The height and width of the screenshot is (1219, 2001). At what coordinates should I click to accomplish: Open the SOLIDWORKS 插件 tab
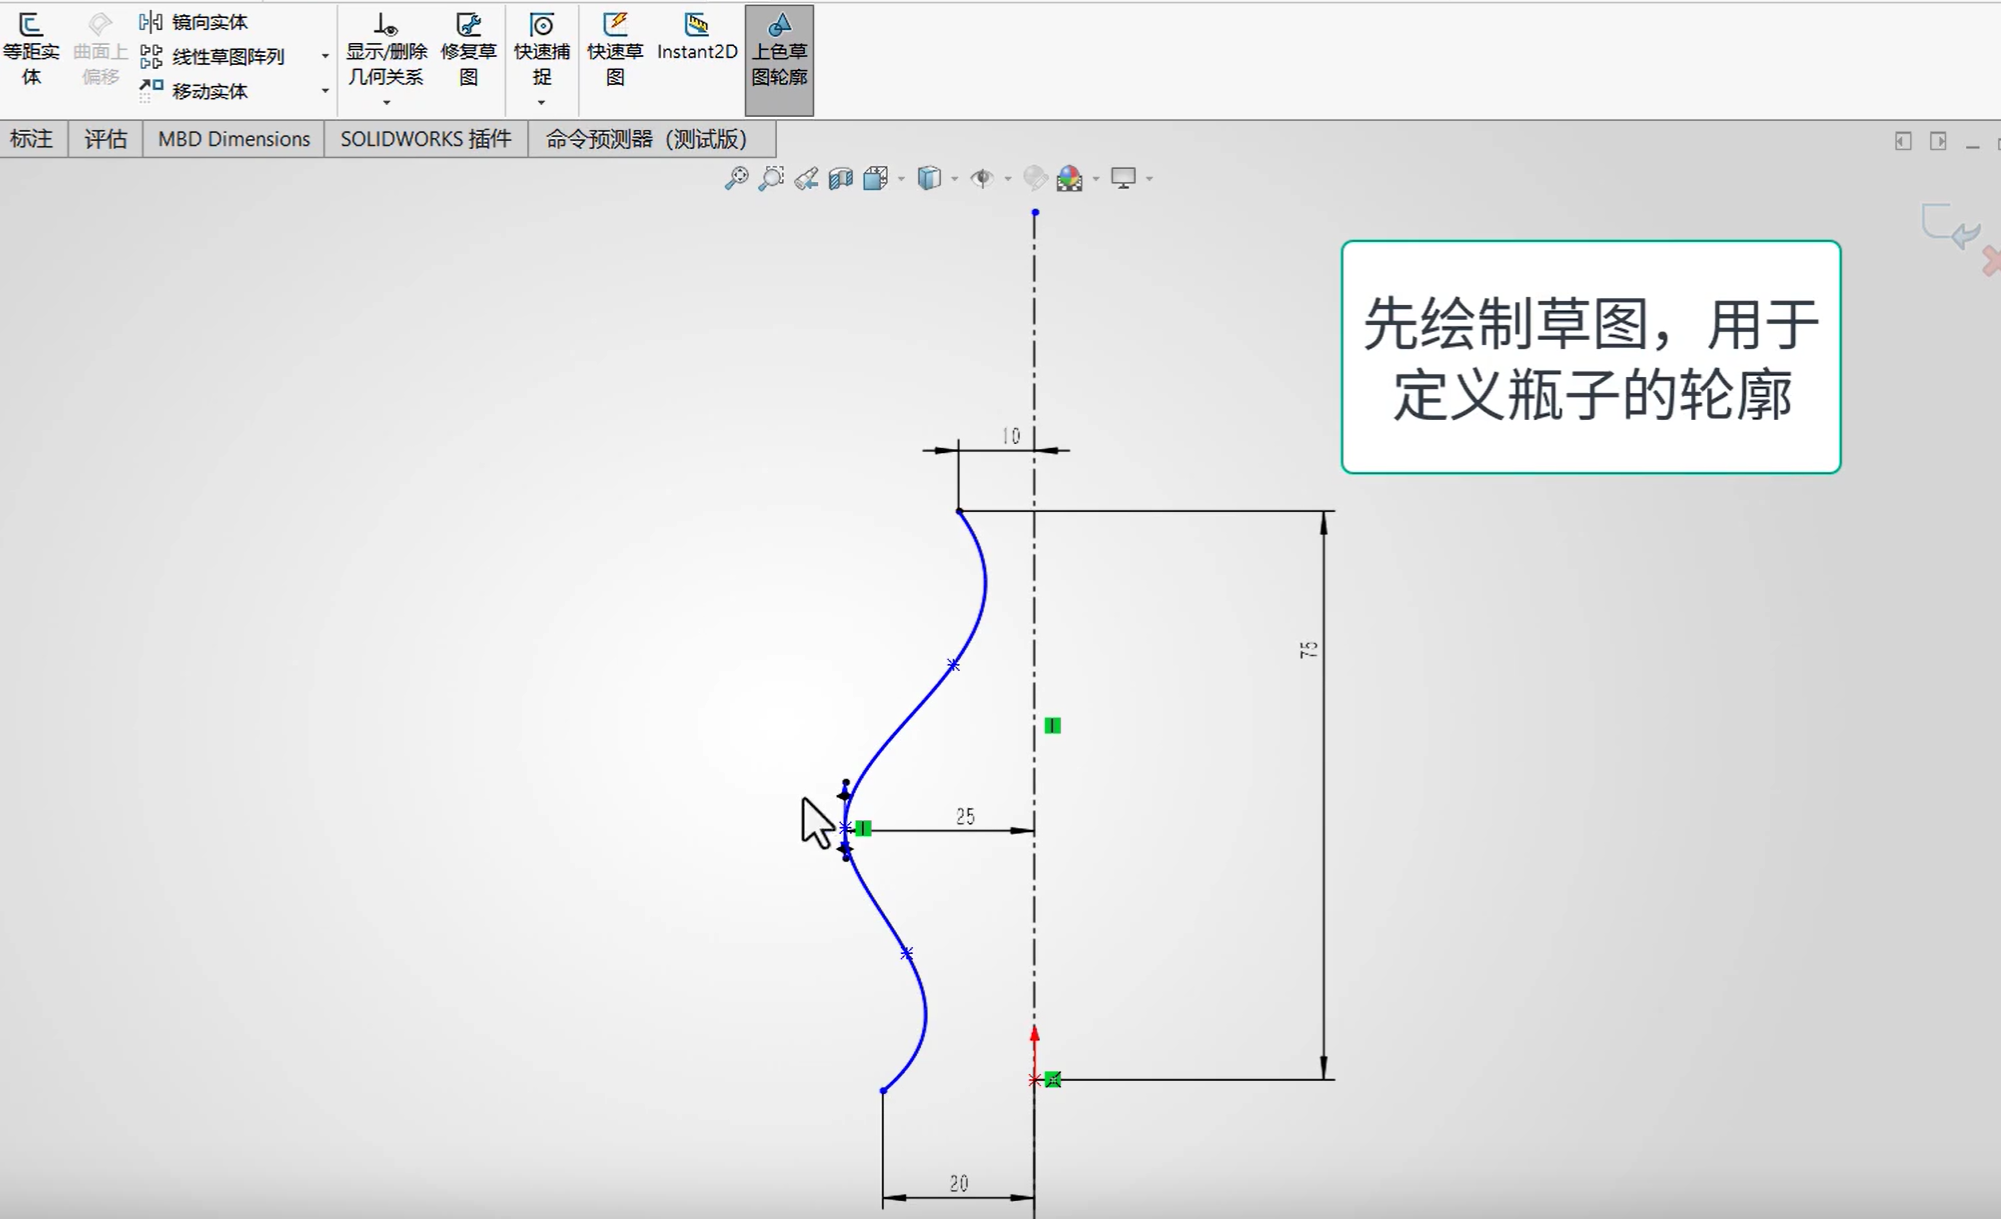point(424,139)
